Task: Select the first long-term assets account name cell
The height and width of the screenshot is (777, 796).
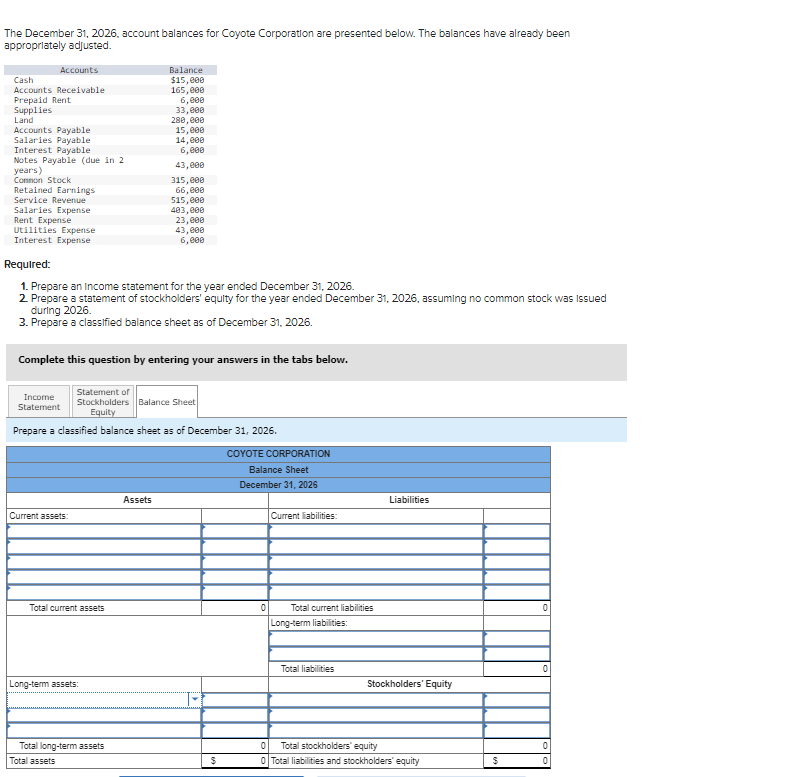Action: pos(104,699)
